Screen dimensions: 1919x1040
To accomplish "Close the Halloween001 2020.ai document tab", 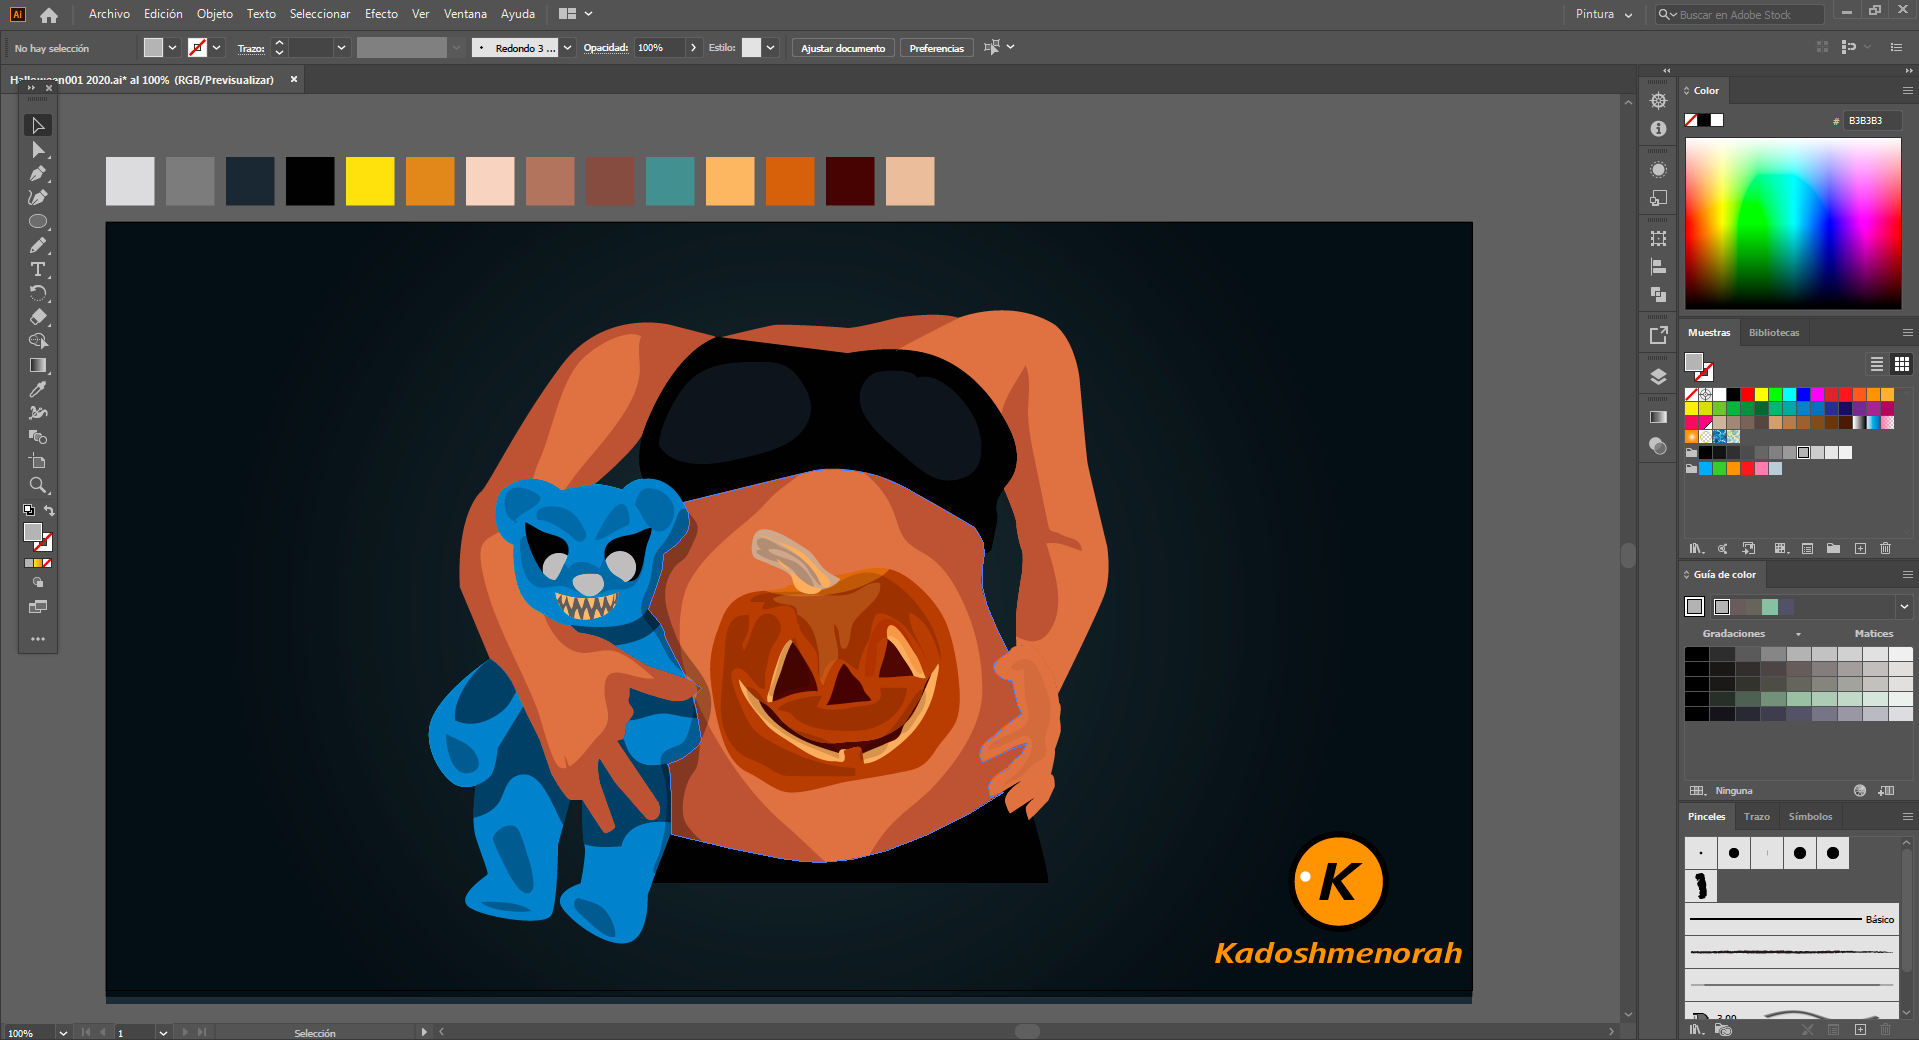I will [x=294, y=80].
